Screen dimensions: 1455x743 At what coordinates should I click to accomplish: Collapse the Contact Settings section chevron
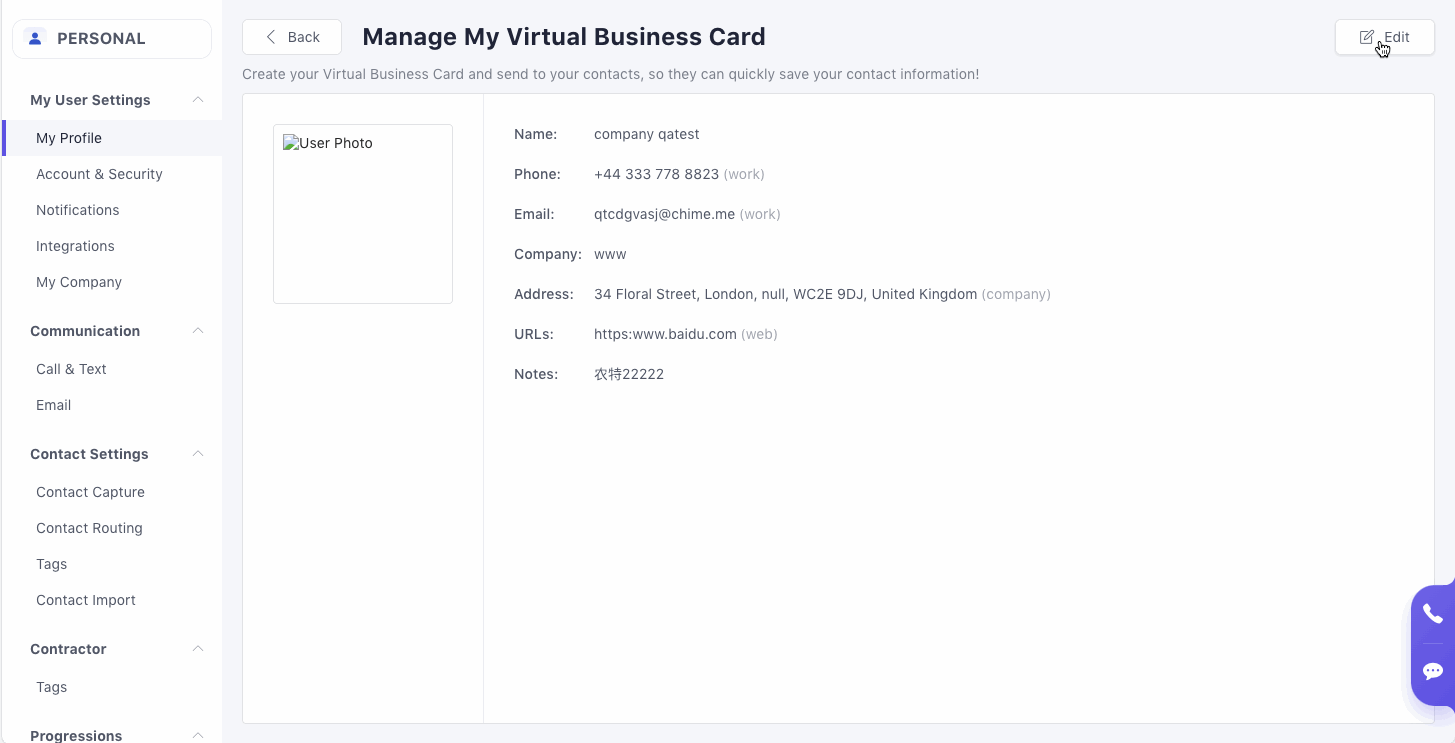click(x=198, y=454)
